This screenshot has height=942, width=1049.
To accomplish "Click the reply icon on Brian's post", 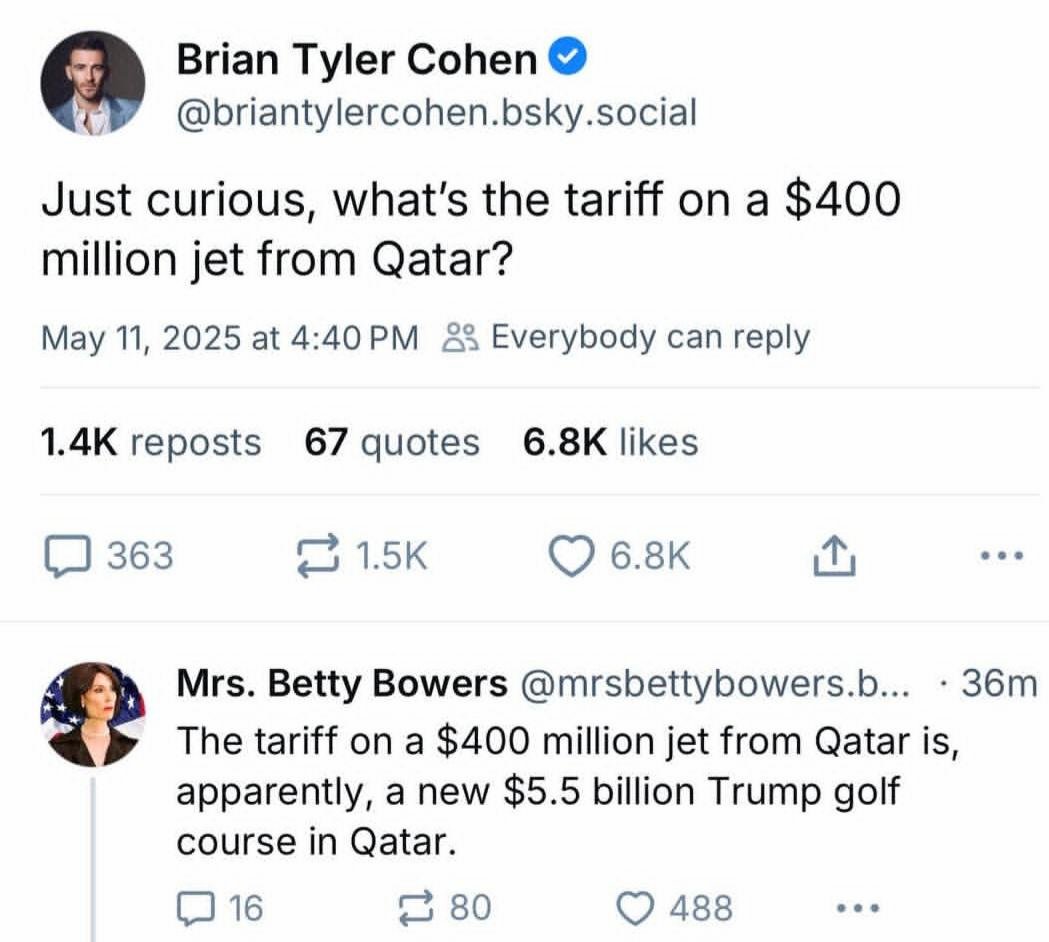I will 66,556.
